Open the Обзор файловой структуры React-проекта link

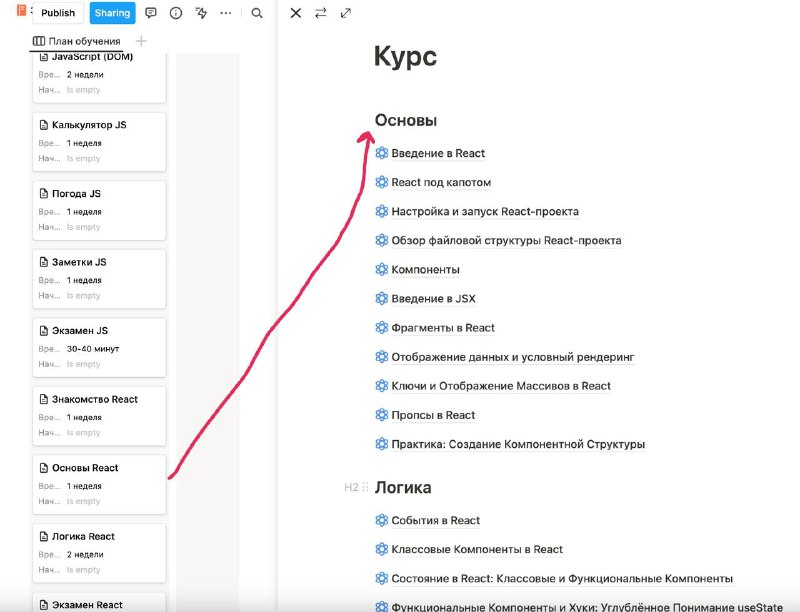click(x=506, y=240)
